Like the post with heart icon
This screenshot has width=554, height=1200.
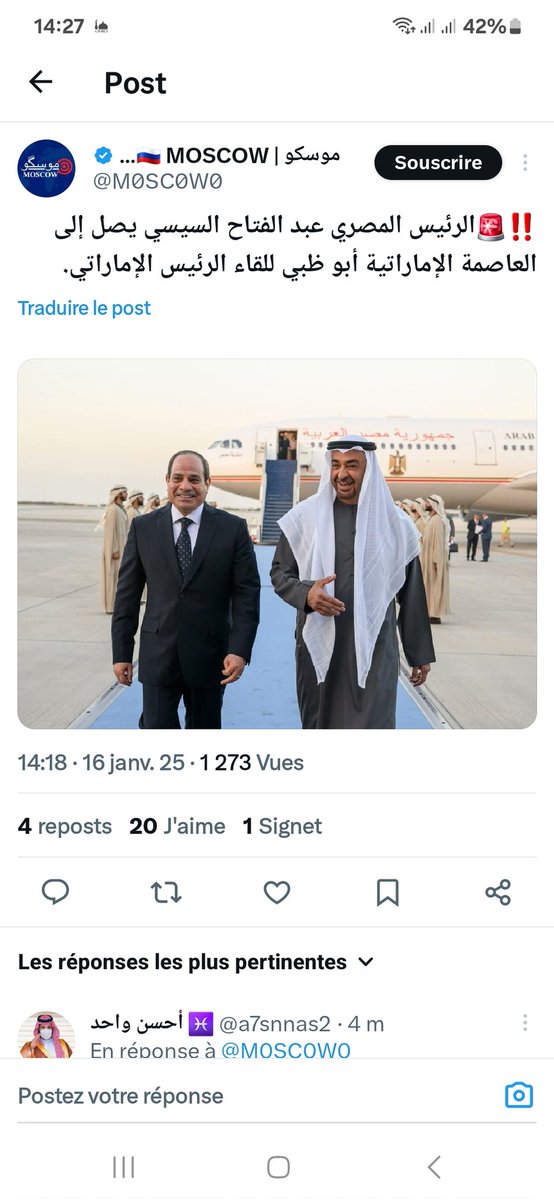click(277, 892)
